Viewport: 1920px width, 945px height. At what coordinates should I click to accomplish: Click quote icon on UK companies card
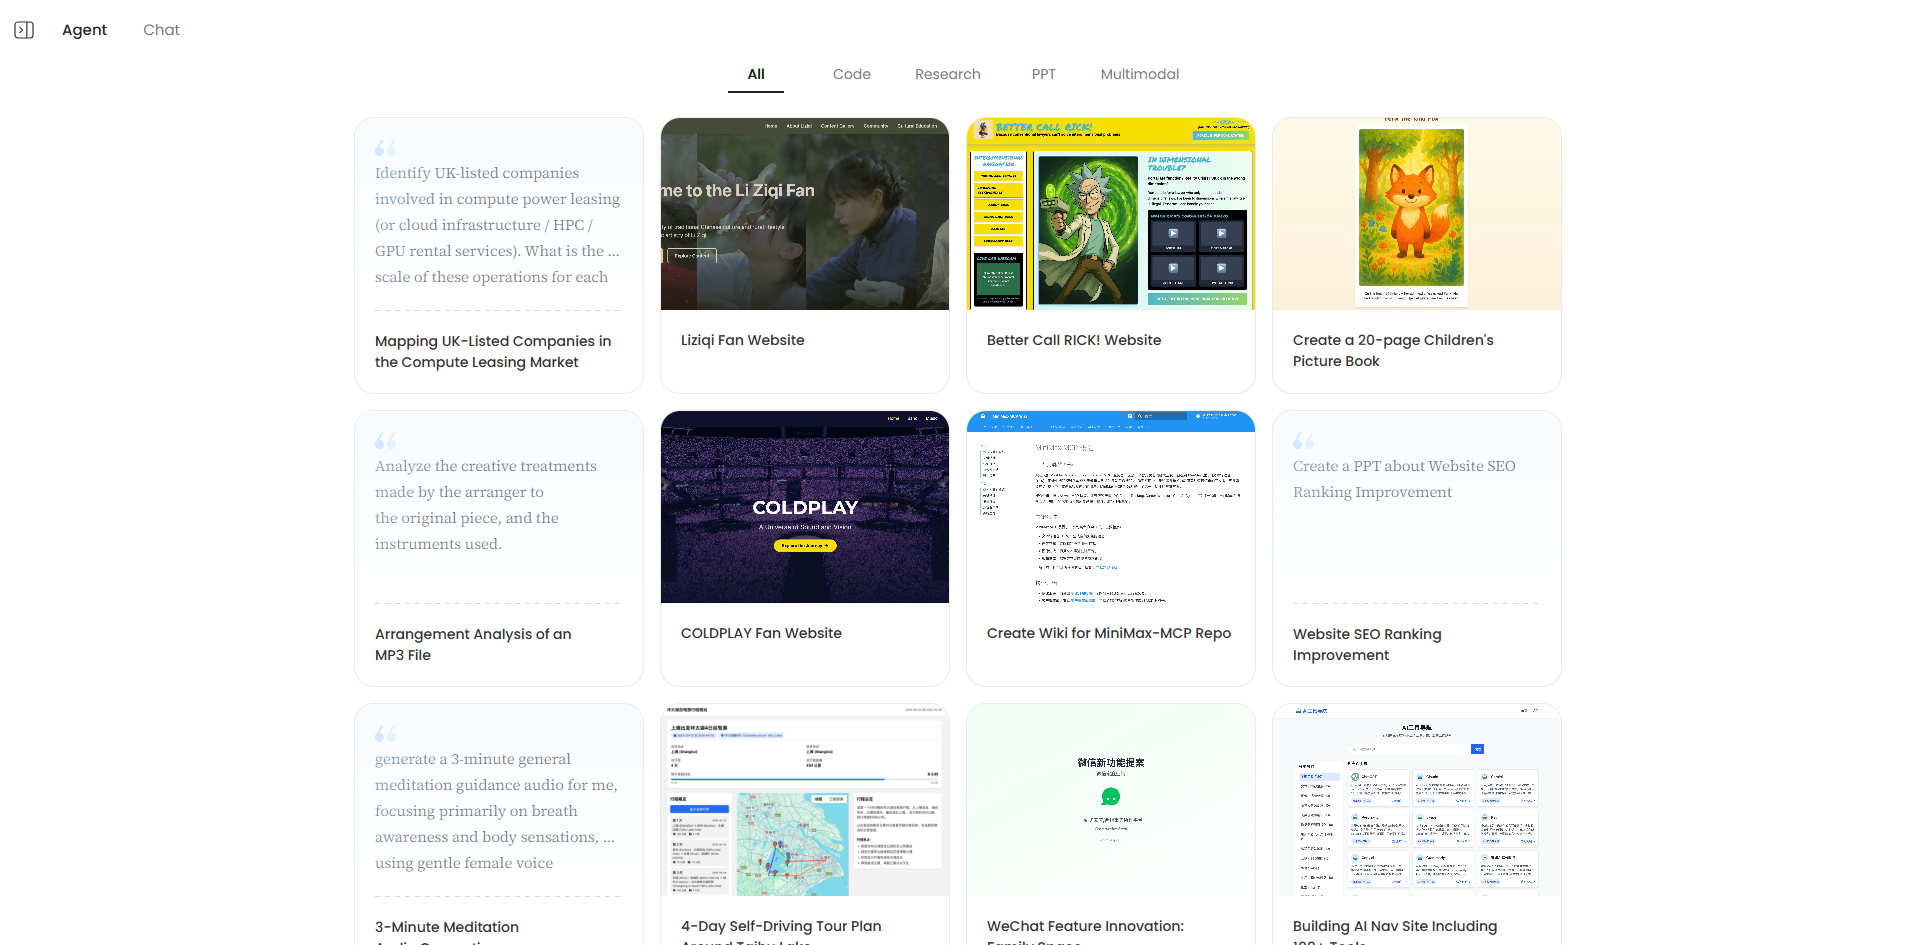385,148
